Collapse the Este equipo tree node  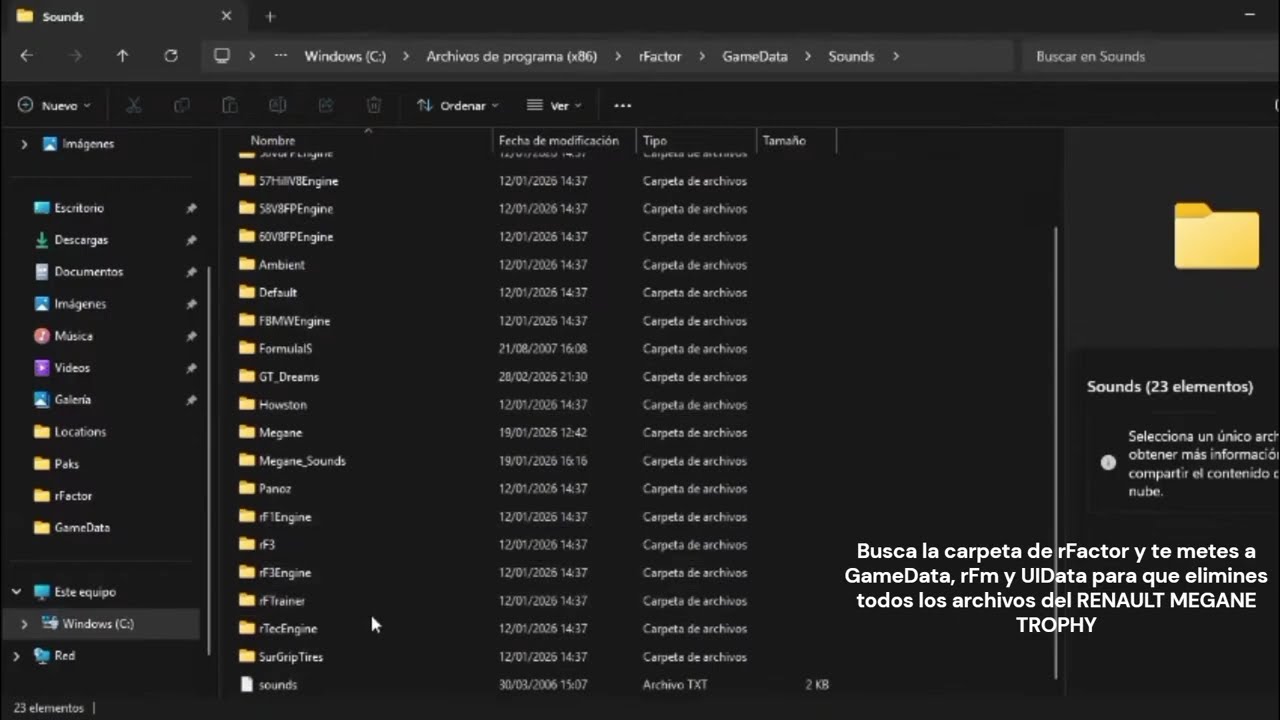(x=16, y=592)
